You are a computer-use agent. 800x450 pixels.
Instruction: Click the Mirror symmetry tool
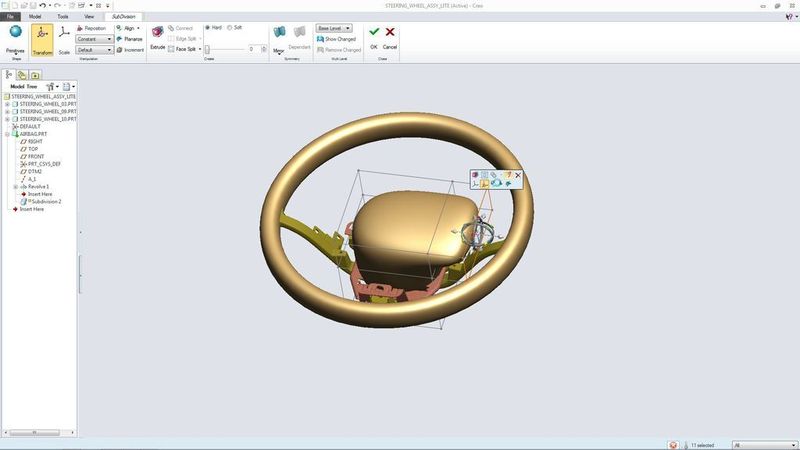point(279,39)
